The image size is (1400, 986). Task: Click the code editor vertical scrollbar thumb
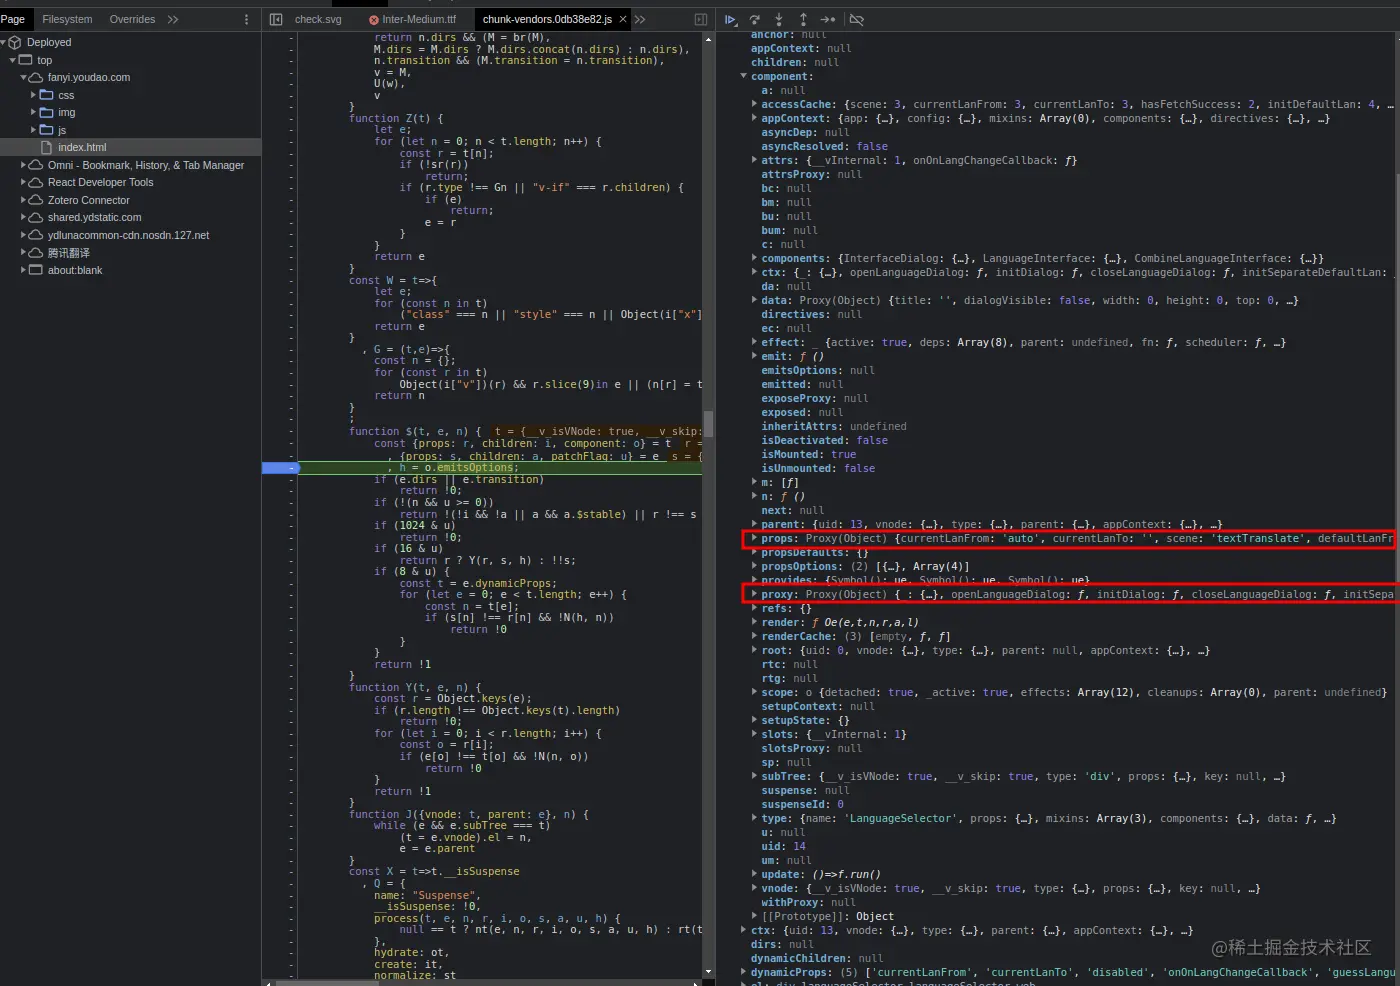708,424
